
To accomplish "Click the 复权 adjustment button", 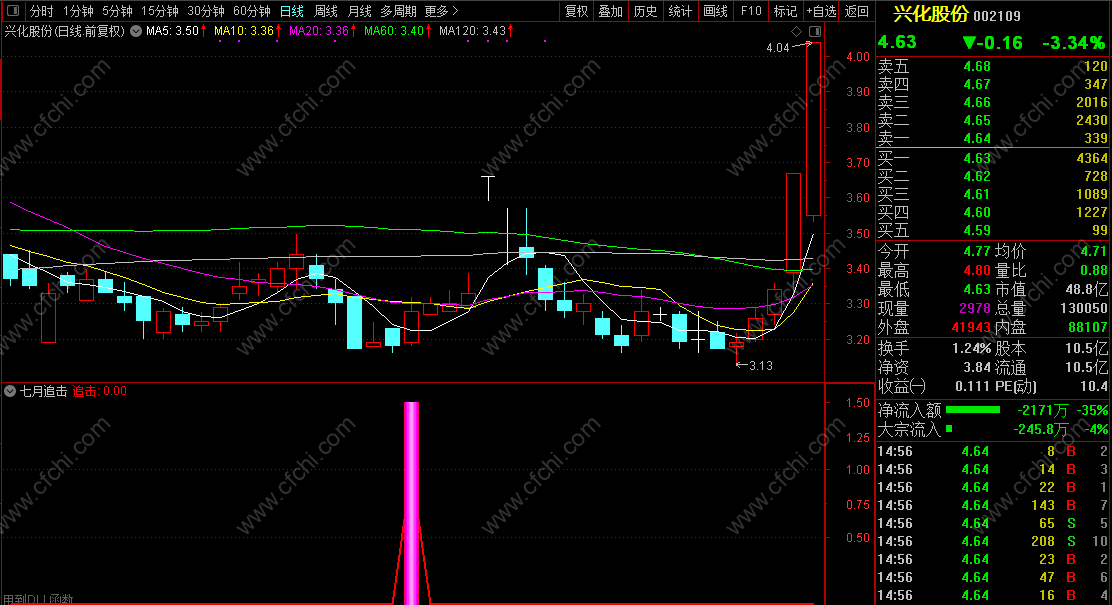I will (577, 11).
